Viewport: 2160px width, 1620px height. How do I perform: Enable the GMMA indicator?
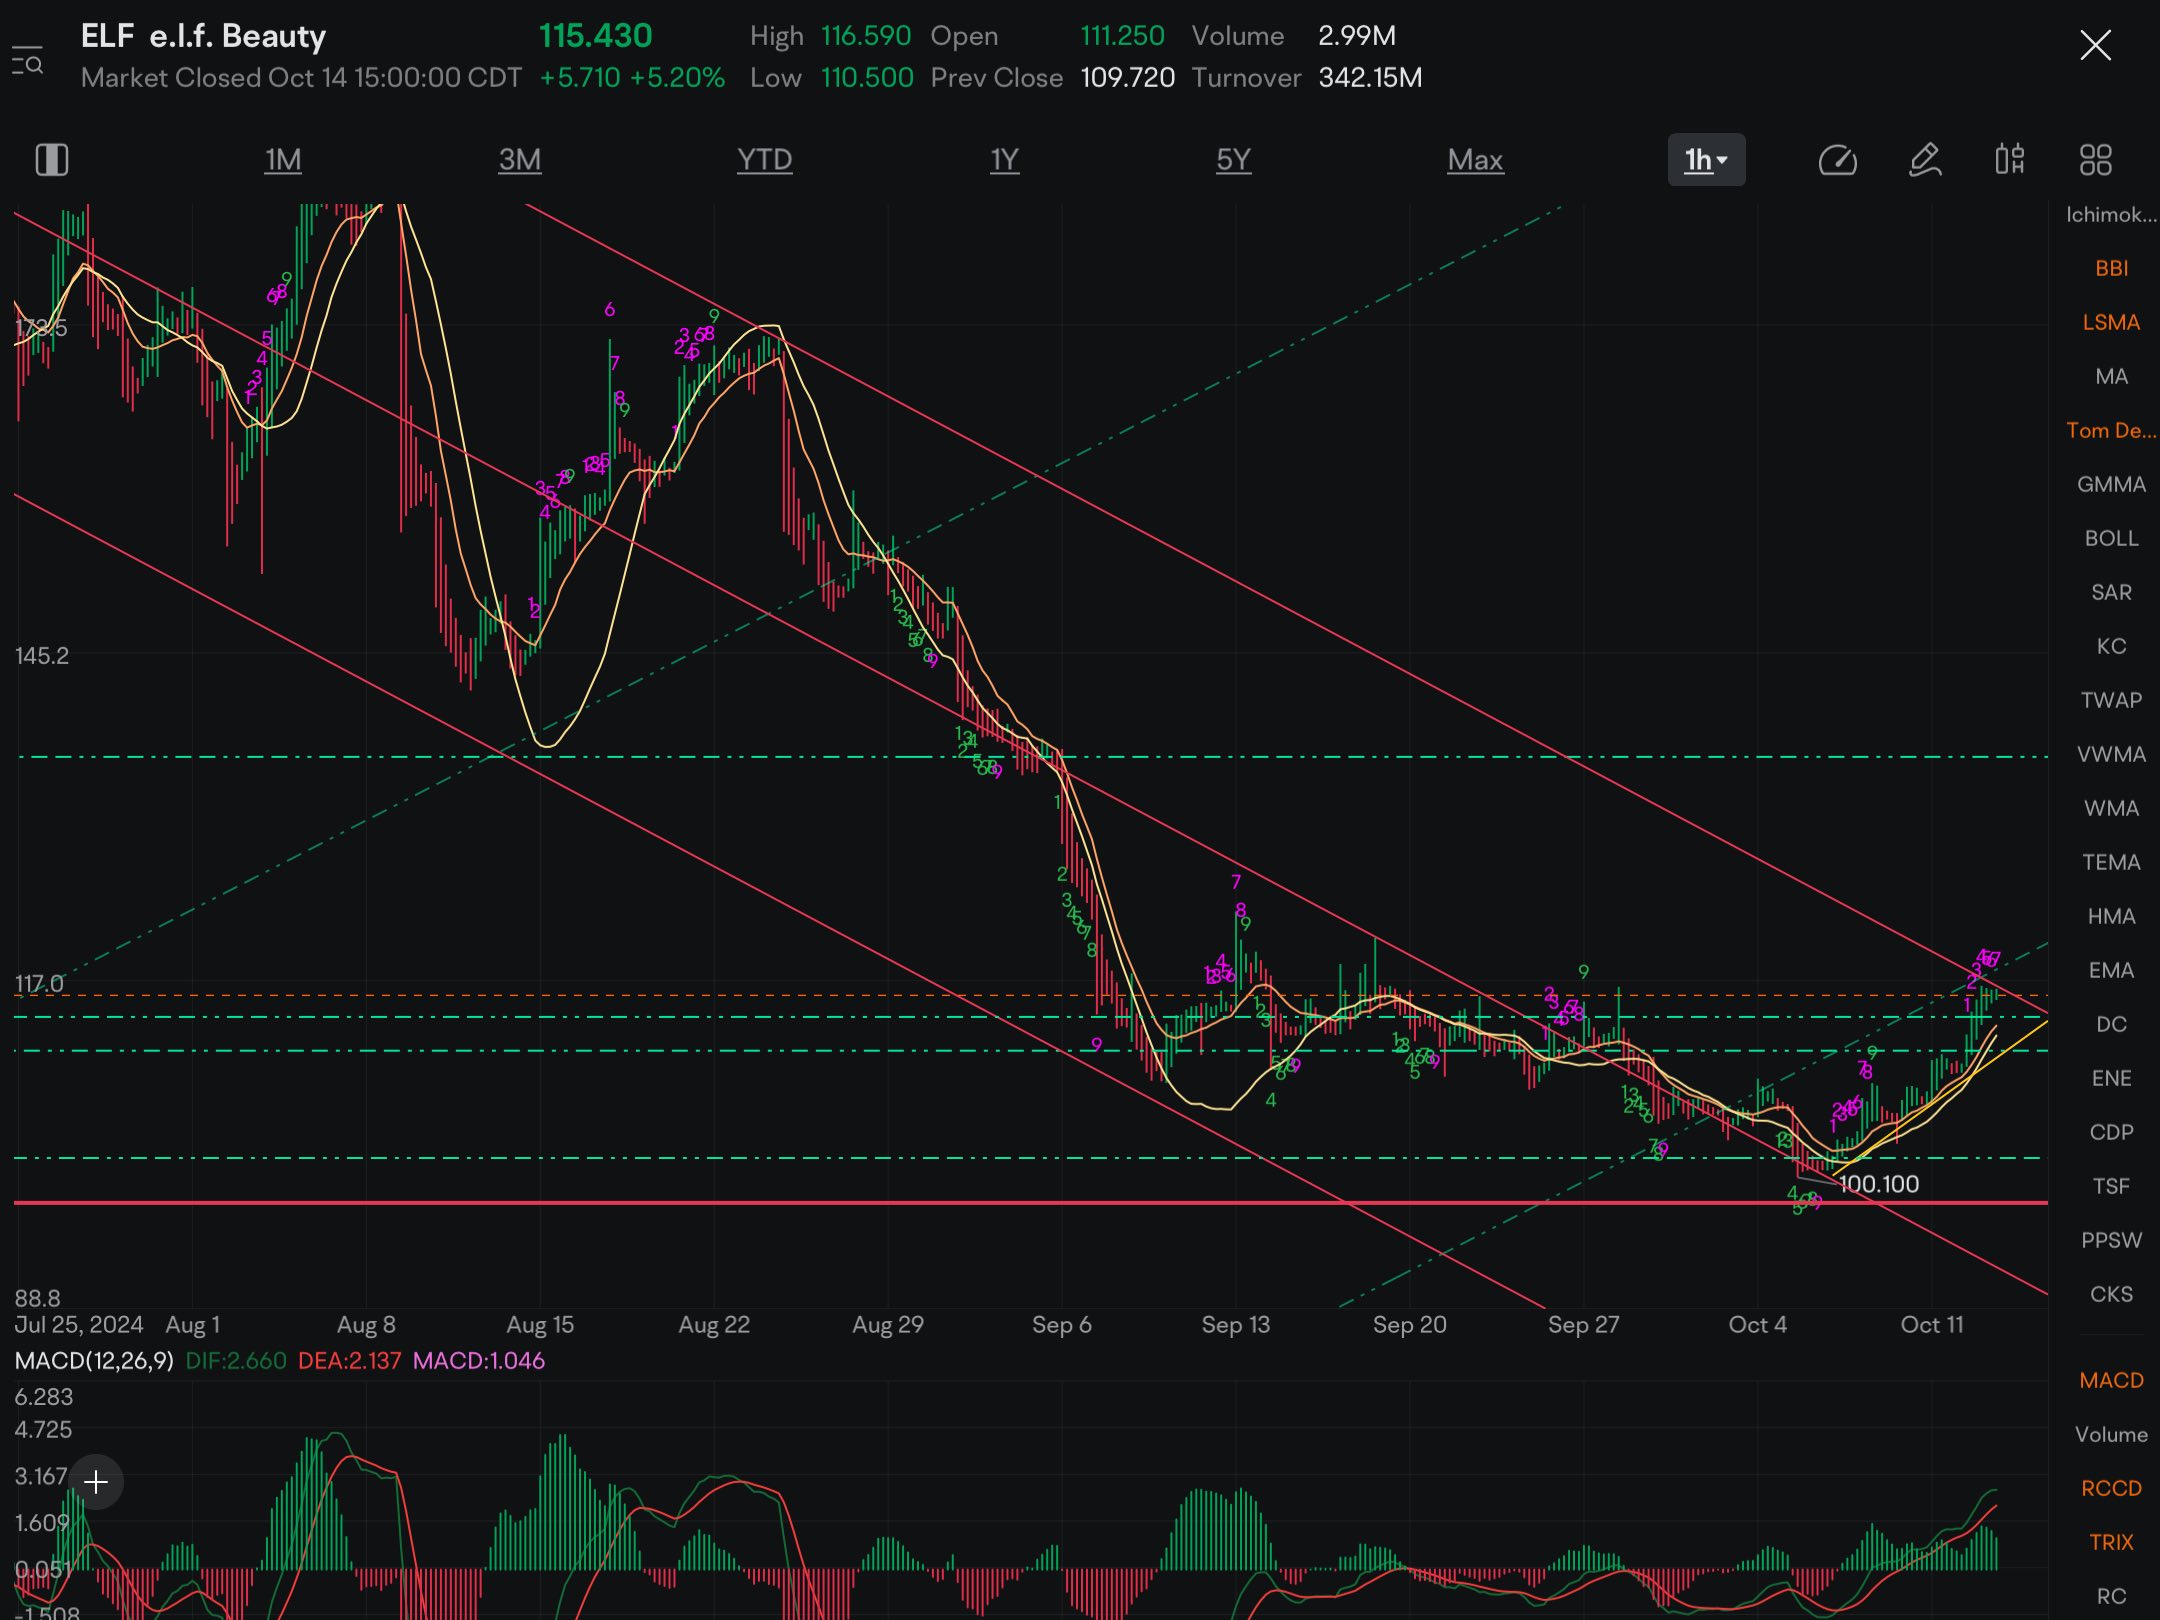tap(2111, 485)
